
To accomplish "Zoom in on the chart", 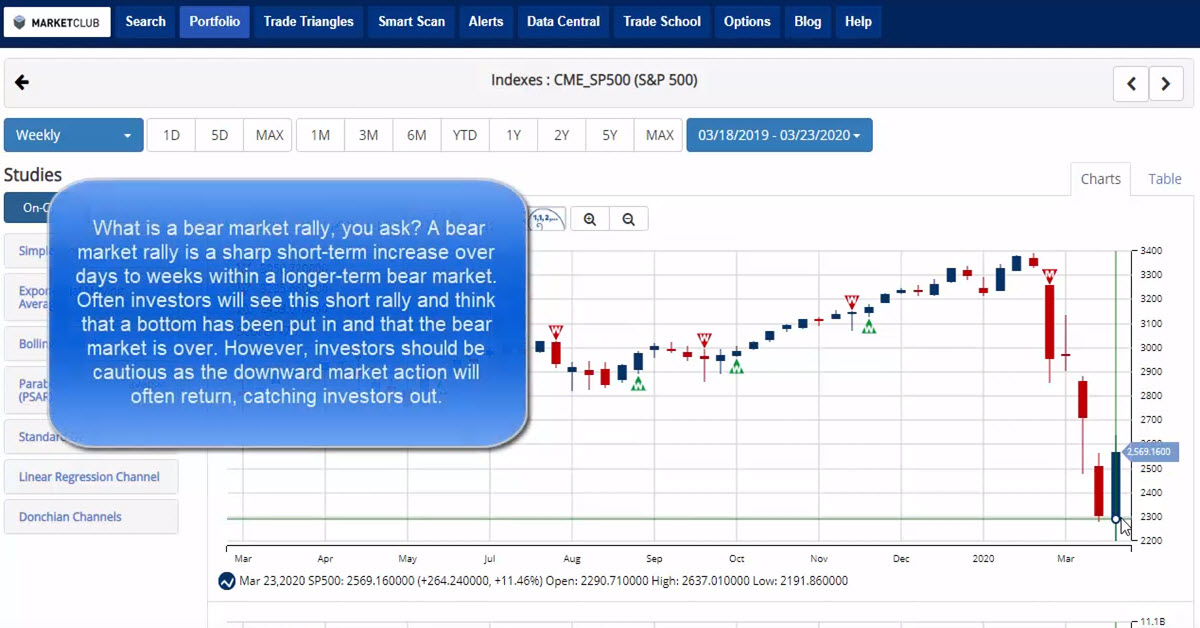I will pos(590,219).
